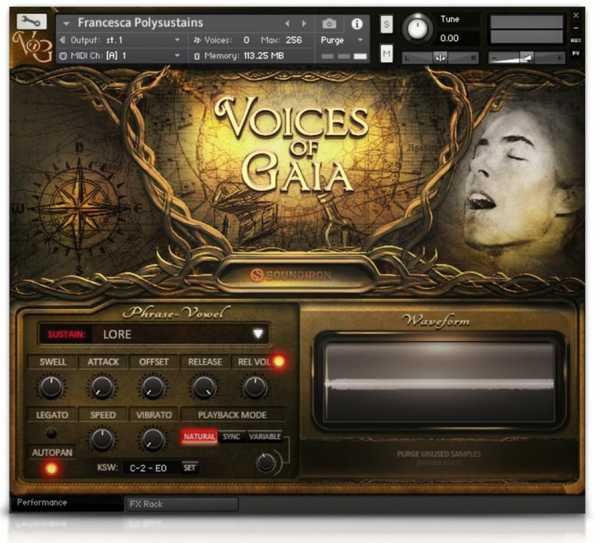Click the KSW range C-2 - E0 field
Viewport: 600px width, 543px height.
point(148,468)
